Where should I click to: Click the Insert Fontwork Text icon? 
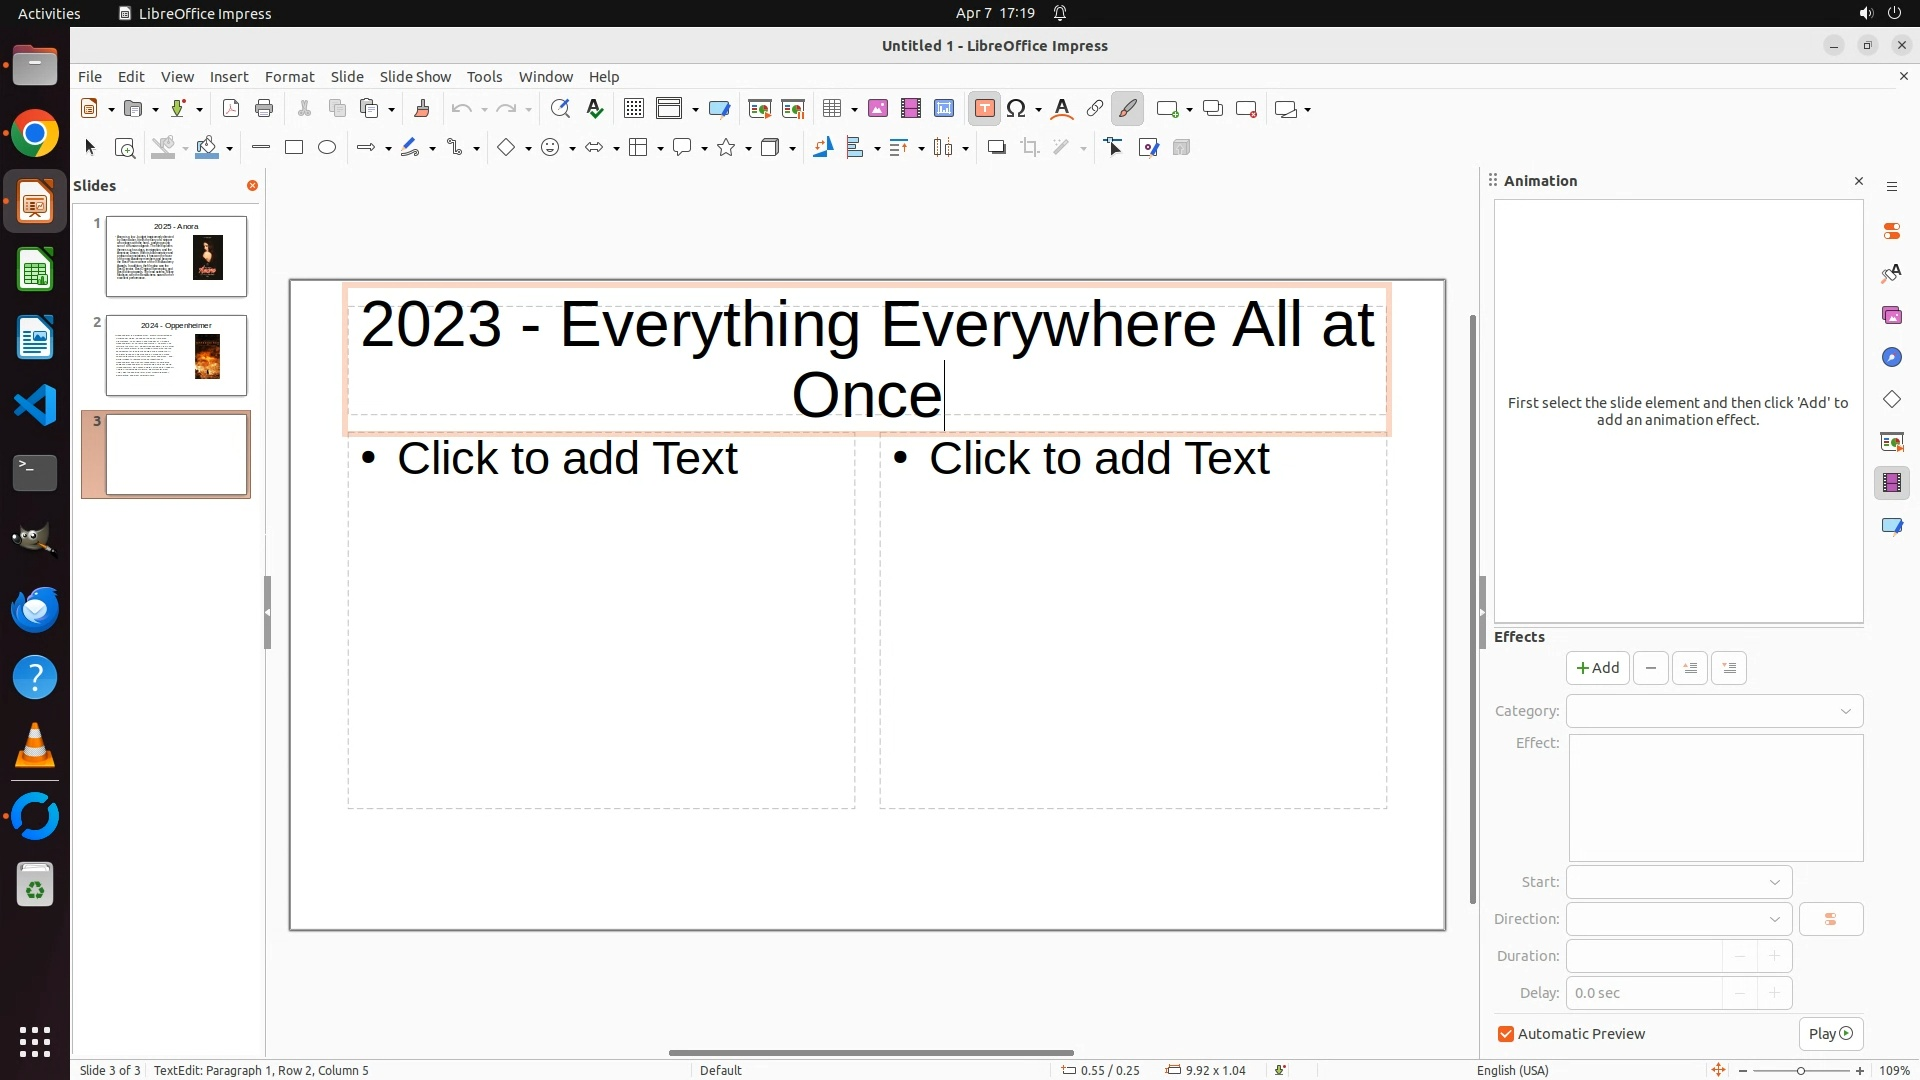click(x=1062, y=109)
